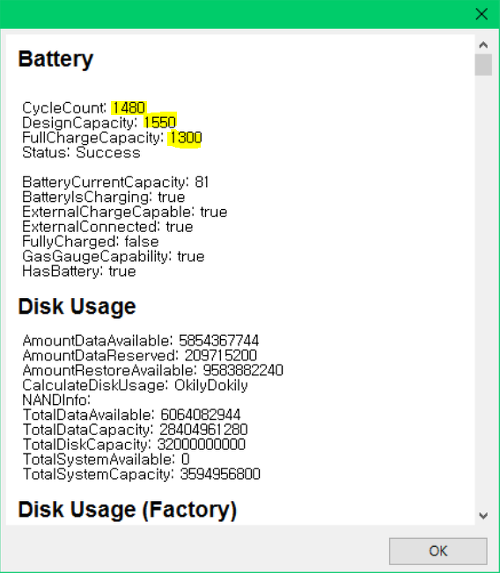Click the highlighted DesignCapacity value 1550
500x573 pixels.
160,122
